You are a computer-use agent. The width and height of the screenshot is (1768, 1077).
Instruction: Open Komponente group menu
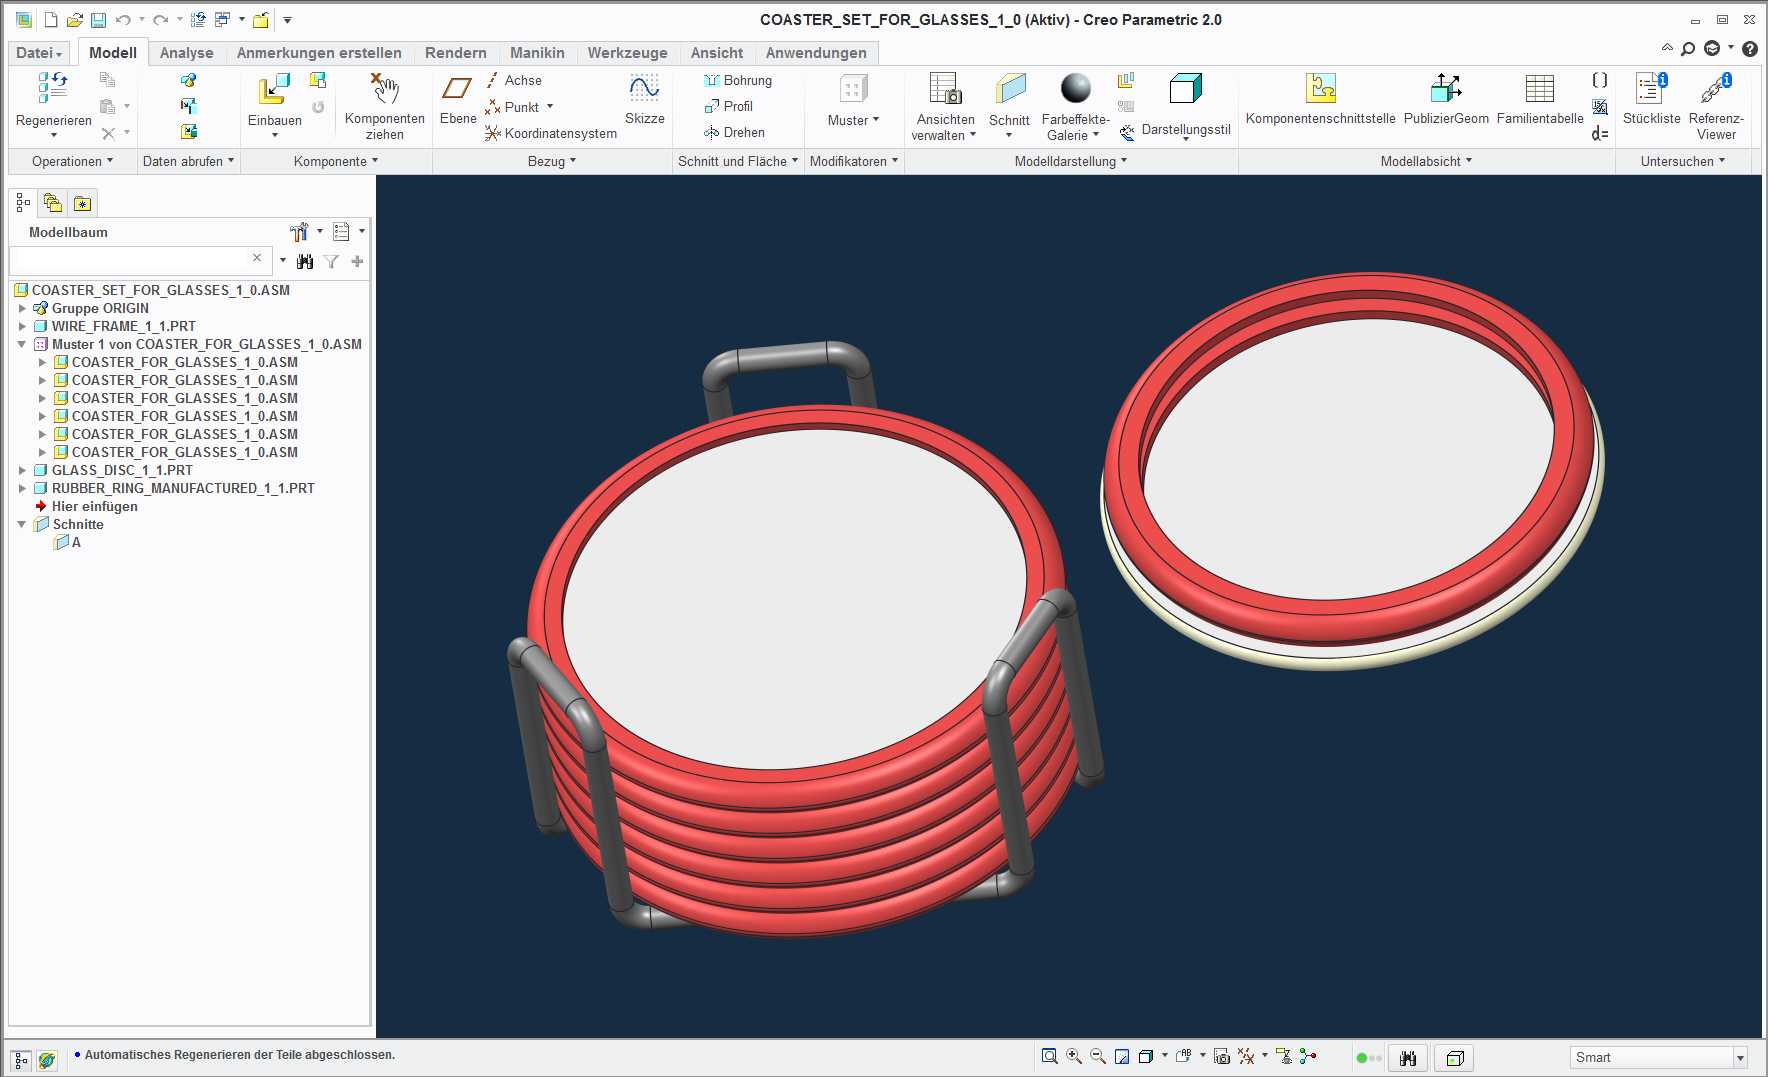pos(336,161)
